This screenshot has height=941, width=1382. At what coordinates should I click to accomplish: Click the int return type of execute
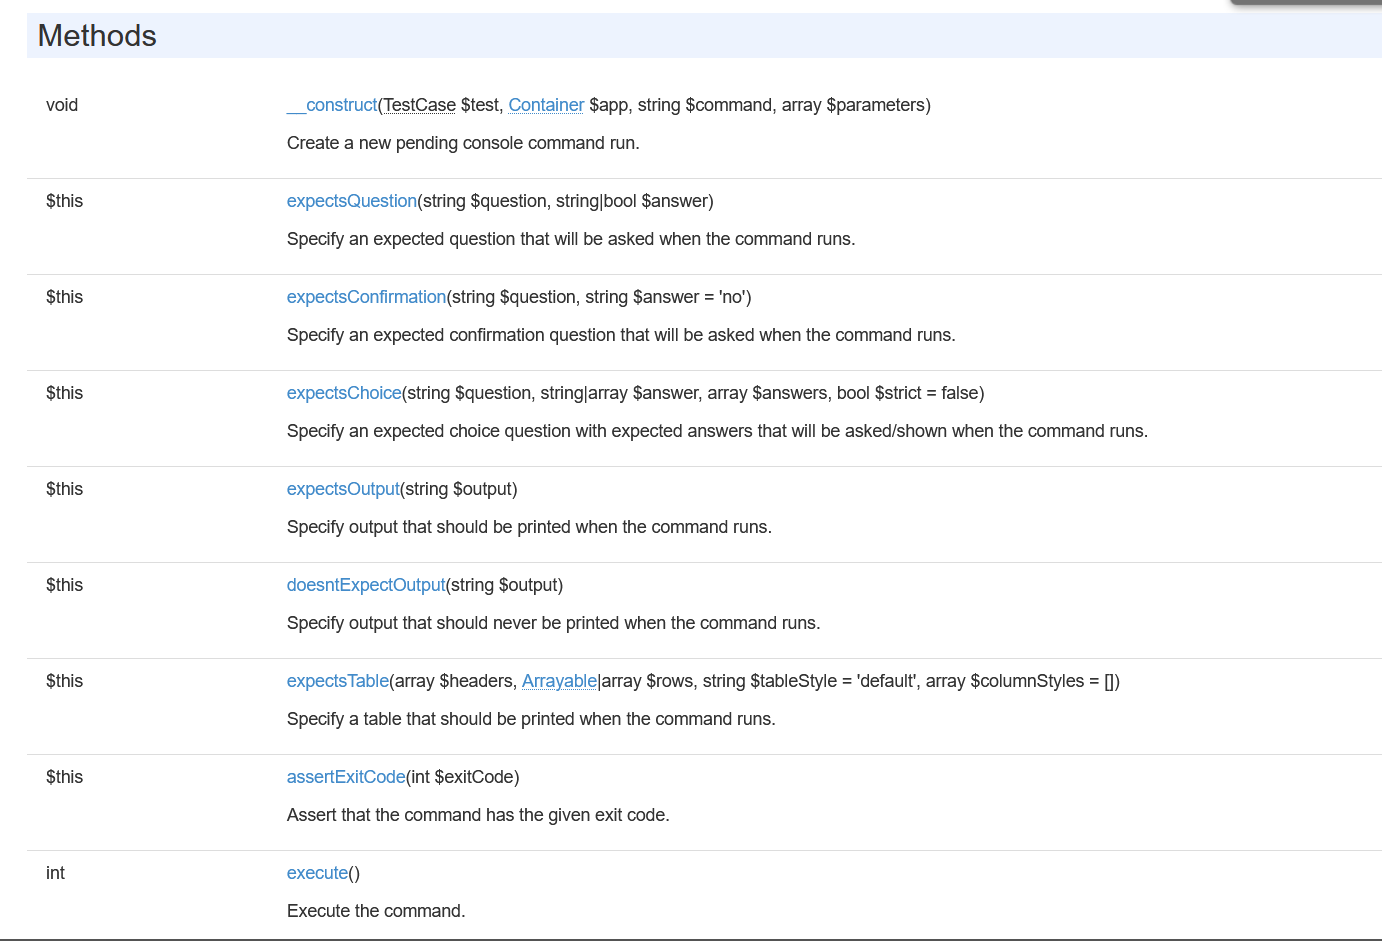(55, 873)
